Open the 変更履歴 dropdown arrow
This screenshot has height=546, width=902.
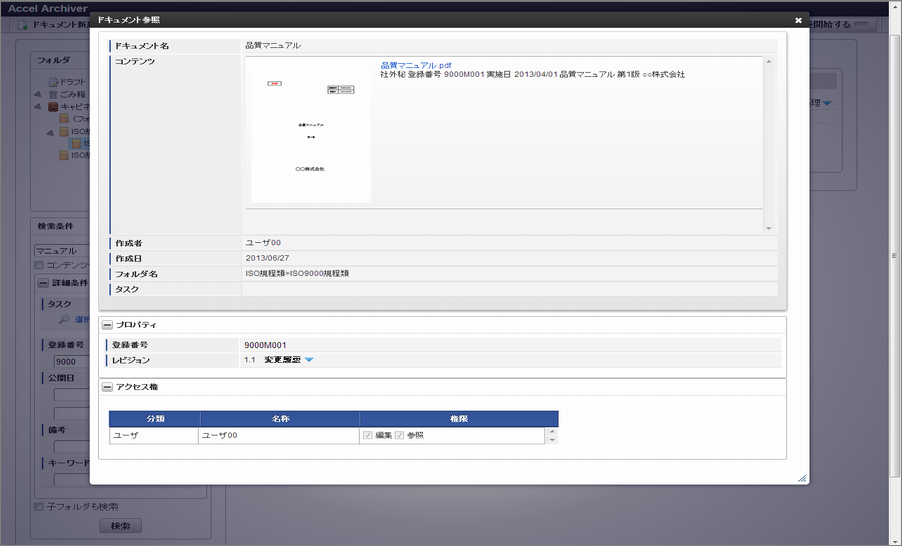point(309,360)
